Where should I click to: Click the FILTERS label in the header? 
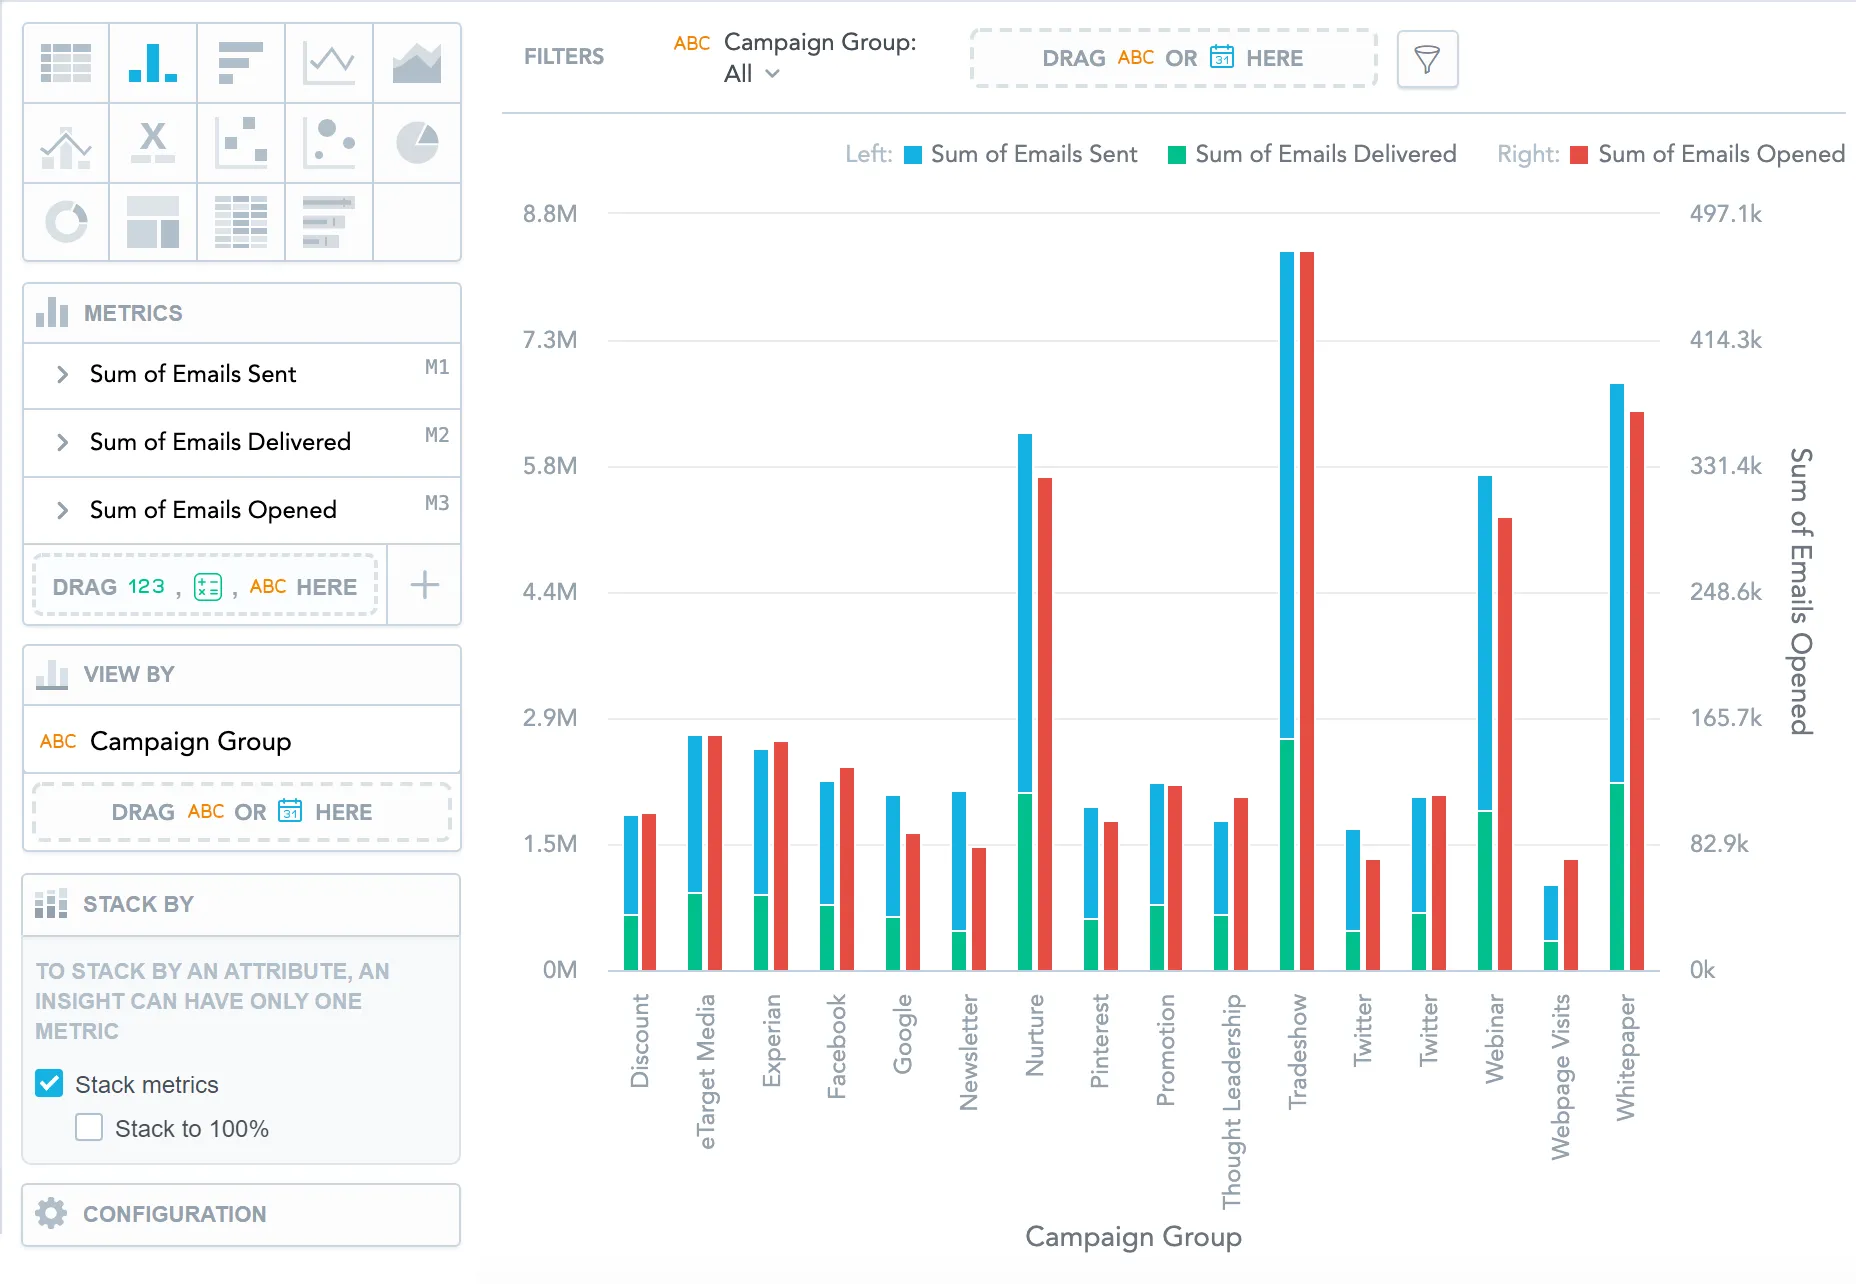pyautogui.click(x=563, y=57)
